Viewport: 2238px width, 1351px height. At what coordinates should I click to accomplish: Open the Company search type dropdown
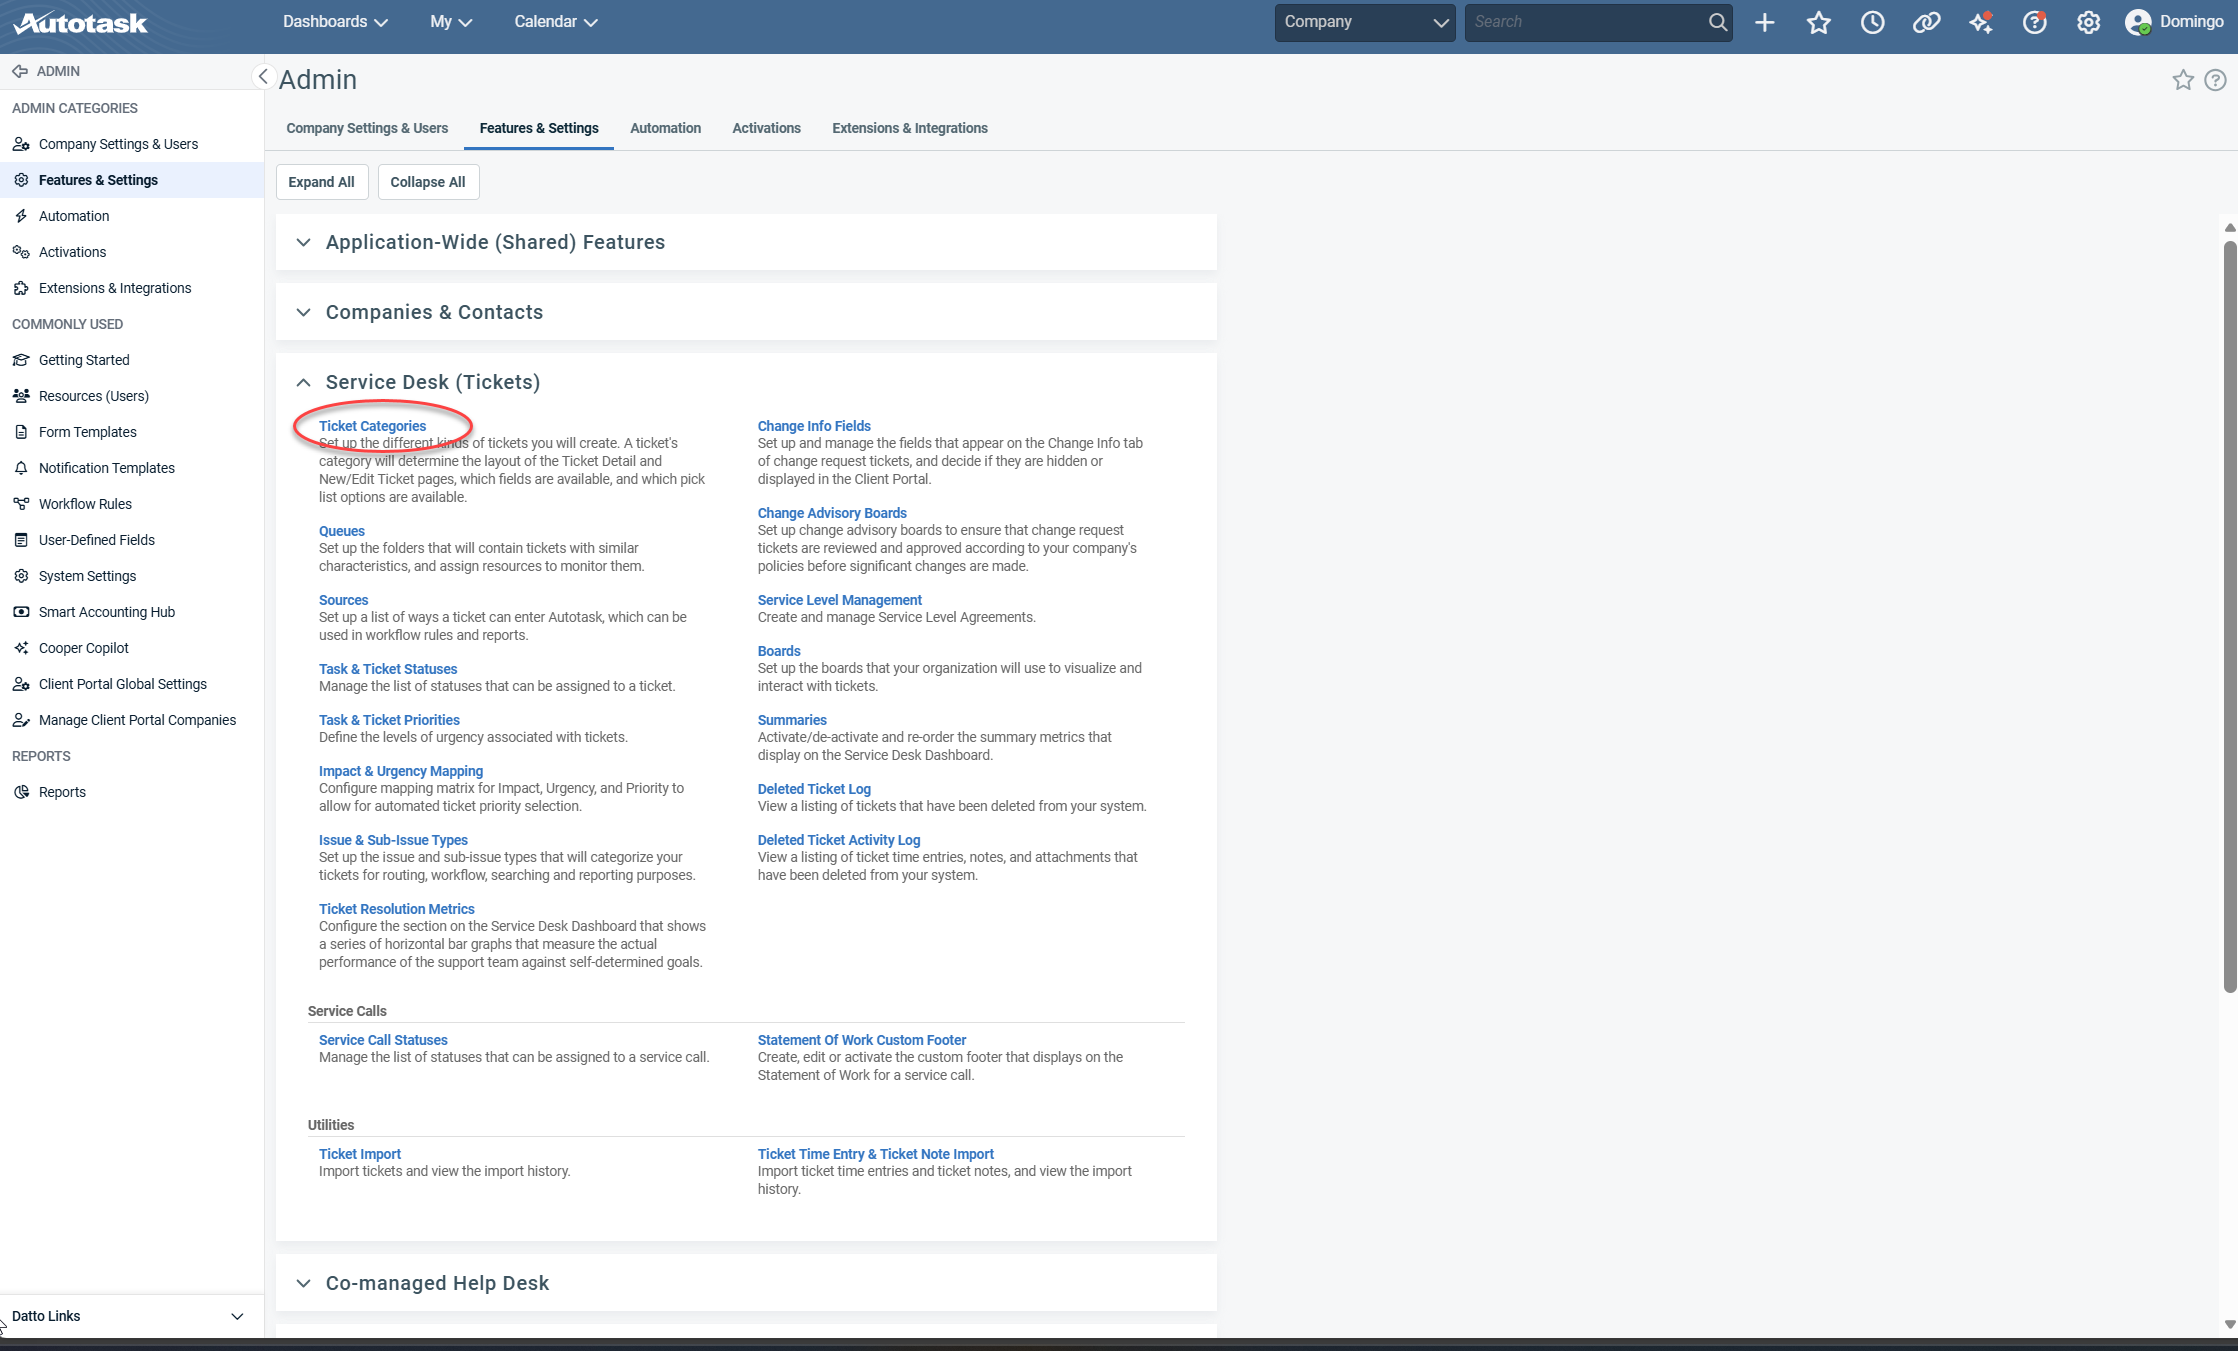(x=1364, y=22)
